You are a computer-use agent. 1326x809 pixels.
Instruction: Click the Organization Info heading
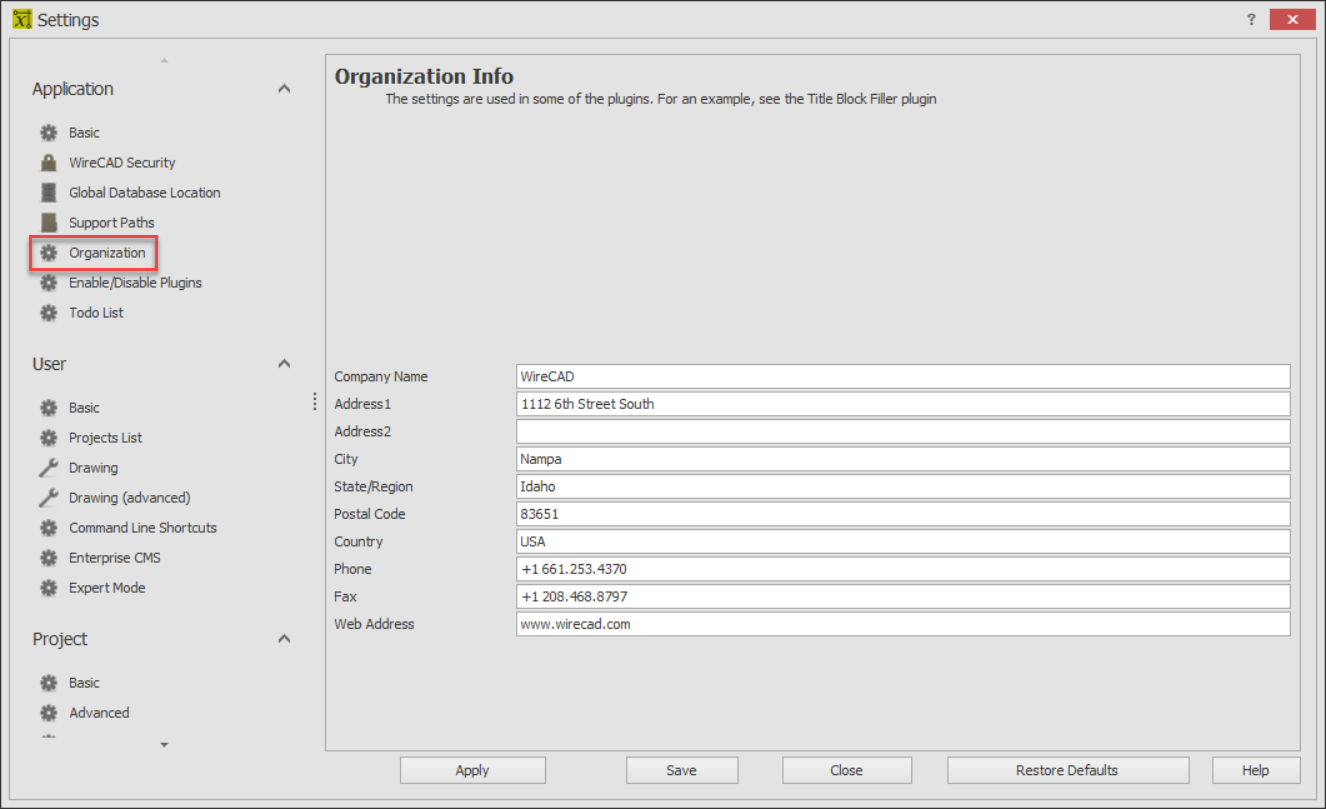click(424, 76)
